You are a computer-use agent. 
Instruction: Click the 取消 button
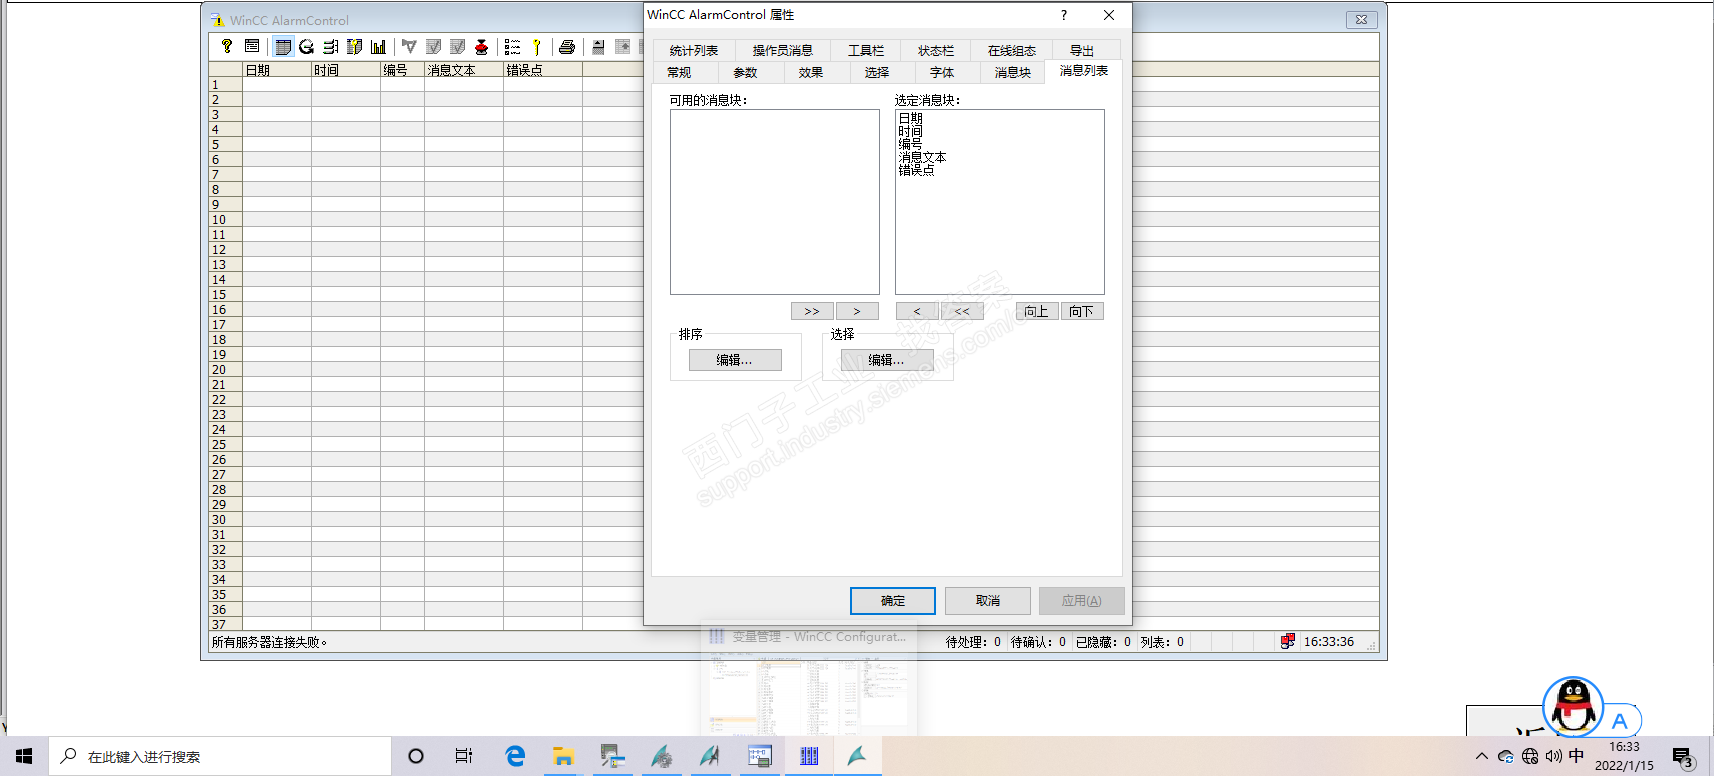(988, 601)
